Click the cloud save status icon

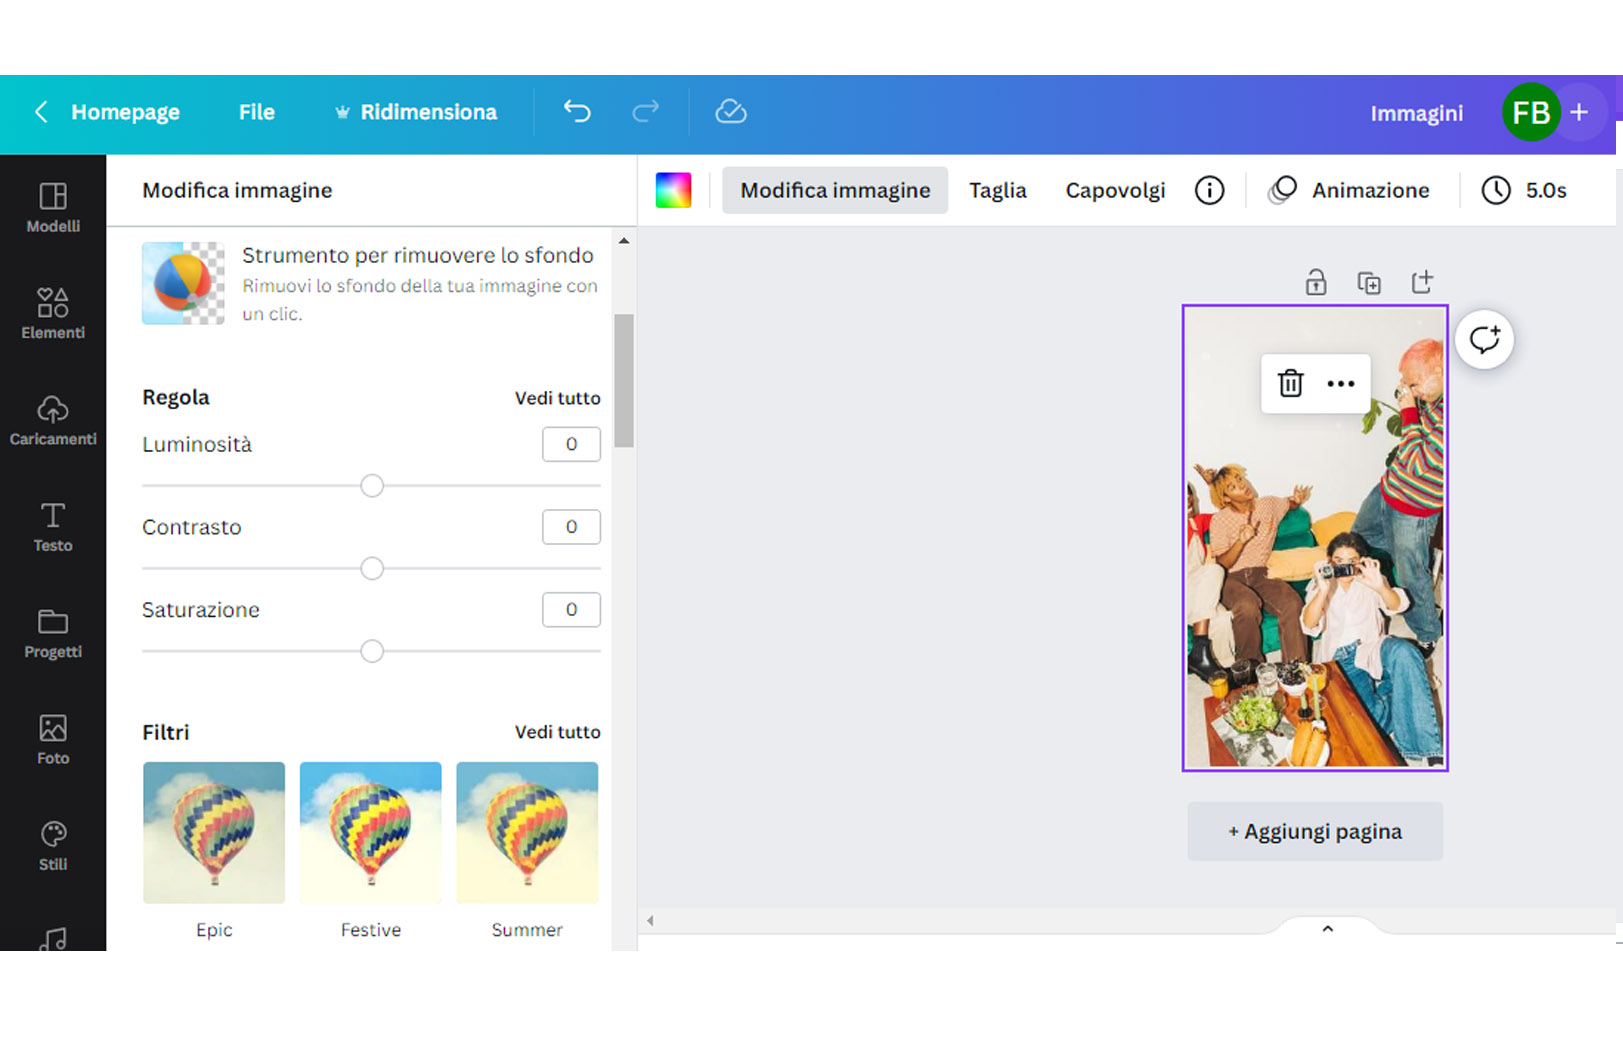coord(731,111)
